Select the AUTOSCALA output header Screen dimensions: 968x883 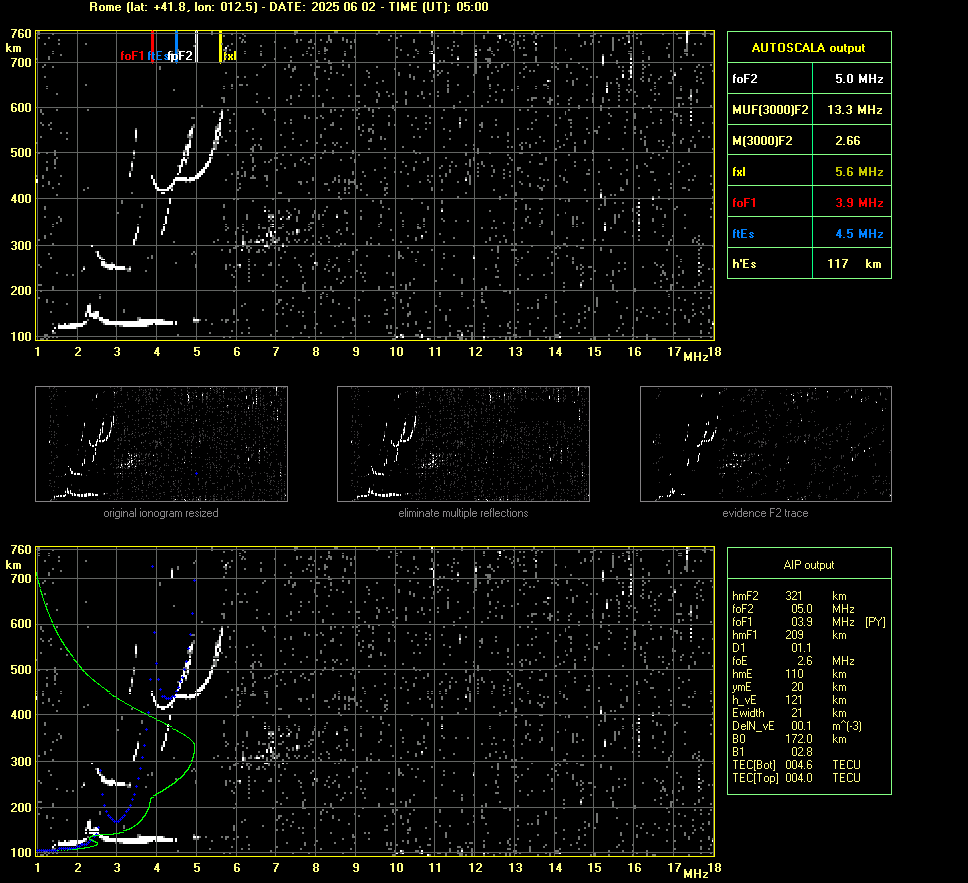(809, 48)
